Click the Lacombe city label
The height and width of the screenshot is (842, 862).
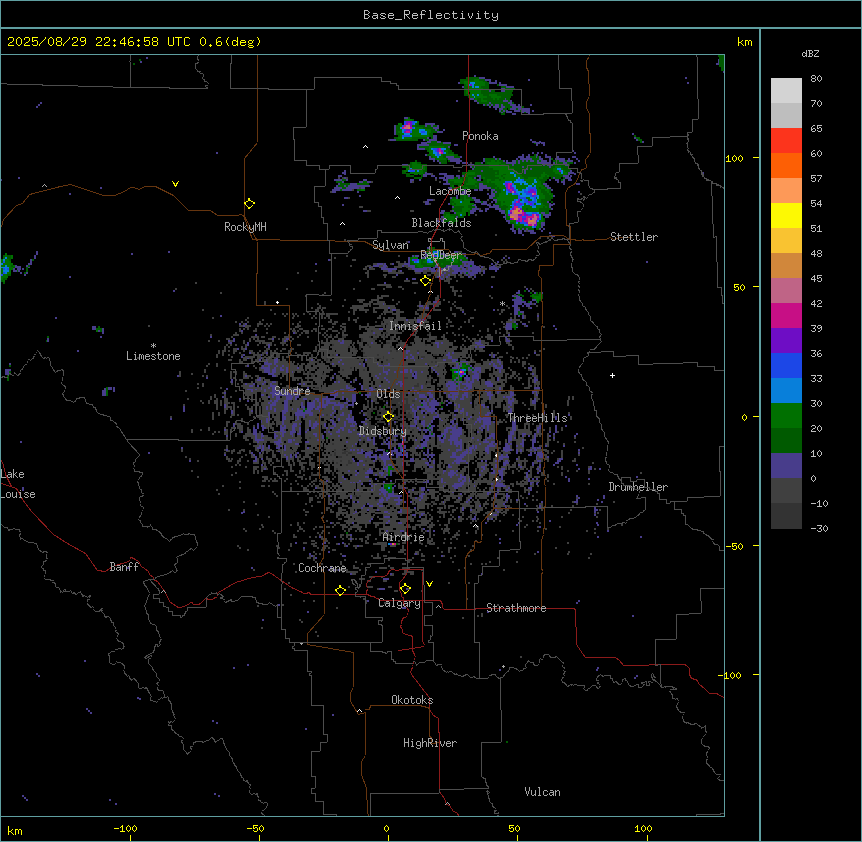450,191
